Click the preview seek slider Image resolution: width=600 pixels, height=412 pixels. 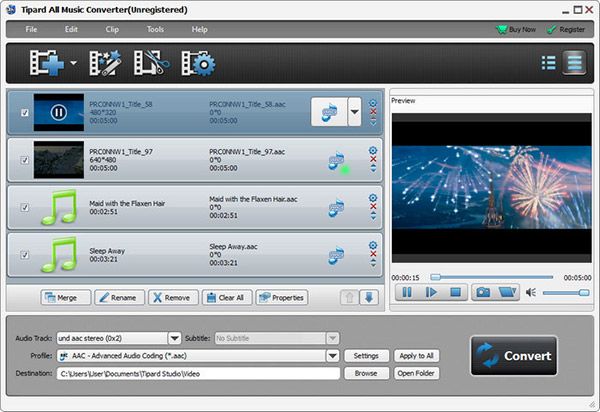point(492,277)
